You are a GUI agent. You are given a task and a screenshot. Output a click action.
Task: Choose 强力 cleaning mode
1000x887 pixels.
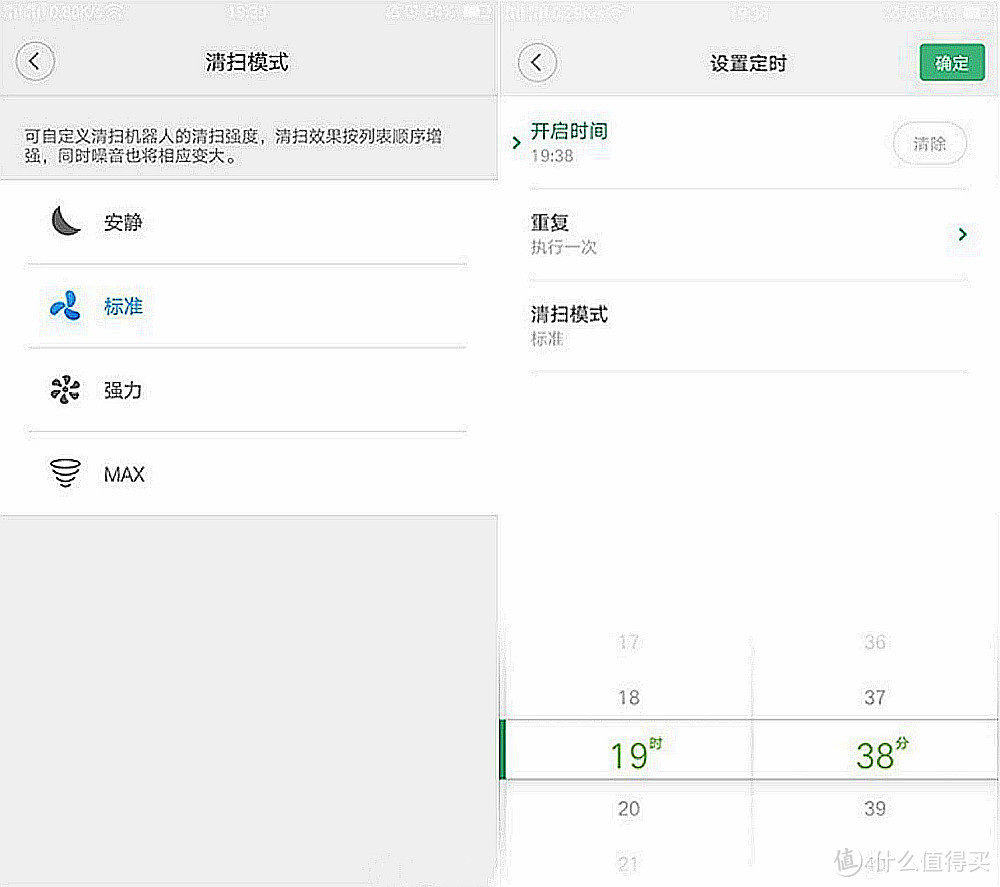pos(247,390)
